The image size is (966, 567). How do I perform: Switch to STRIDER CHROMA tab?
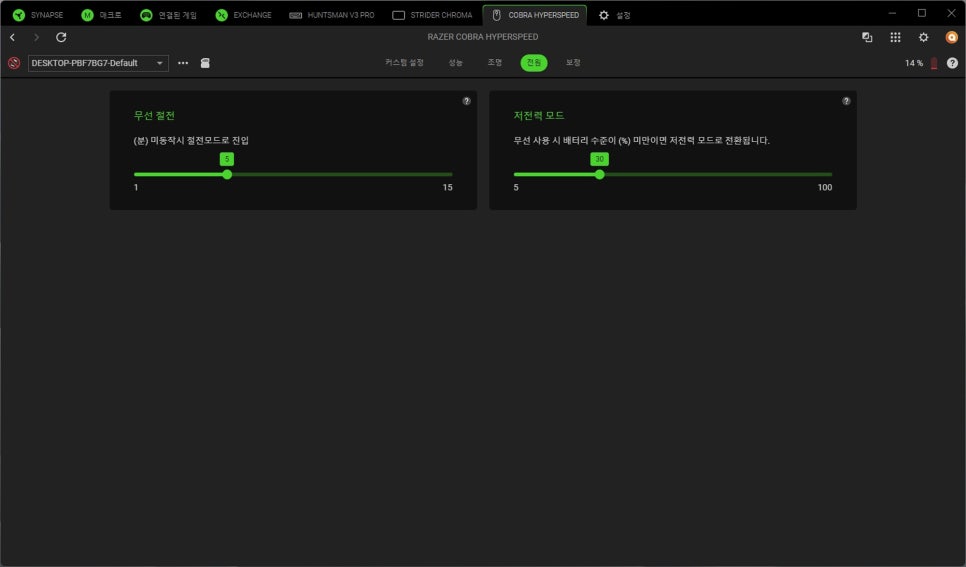pos(432,15)
